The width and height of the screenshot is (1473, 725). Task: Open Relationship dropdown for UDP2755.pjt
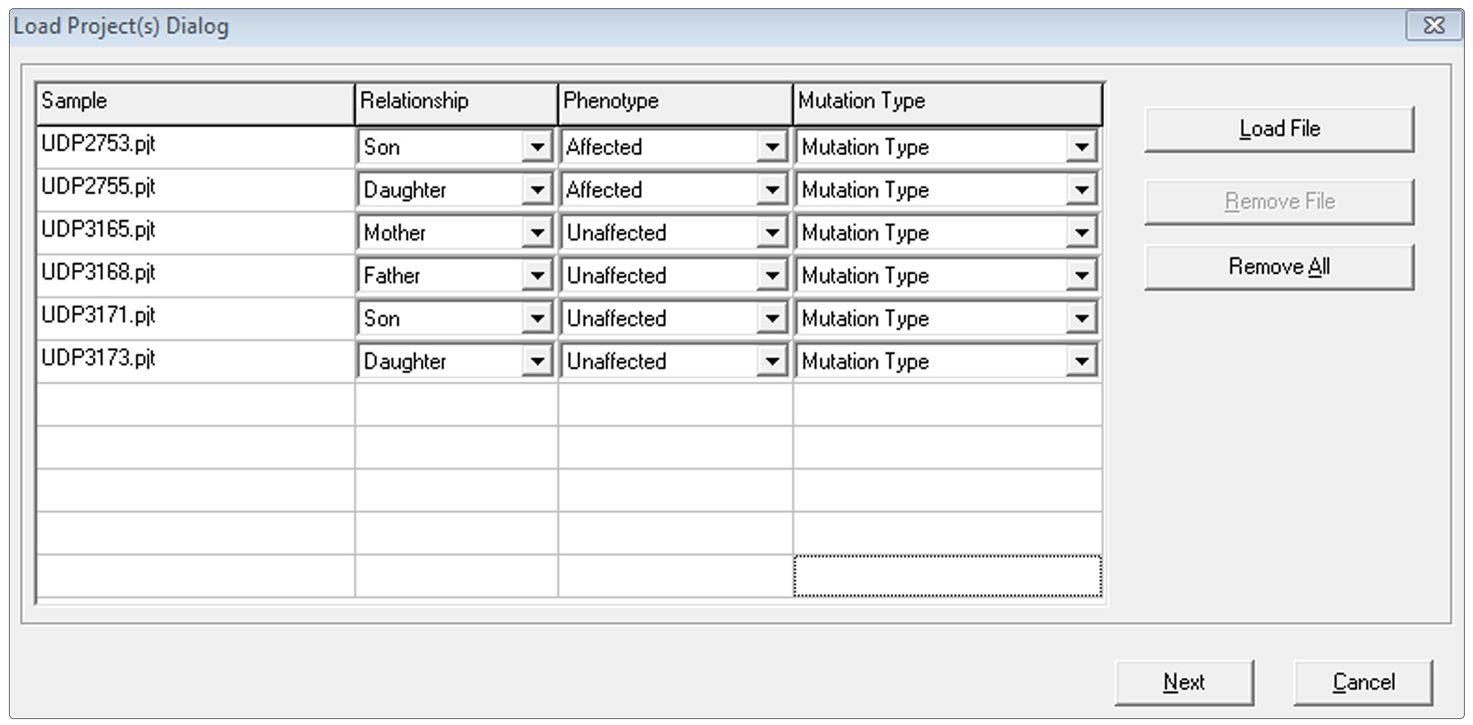(537, 191)
